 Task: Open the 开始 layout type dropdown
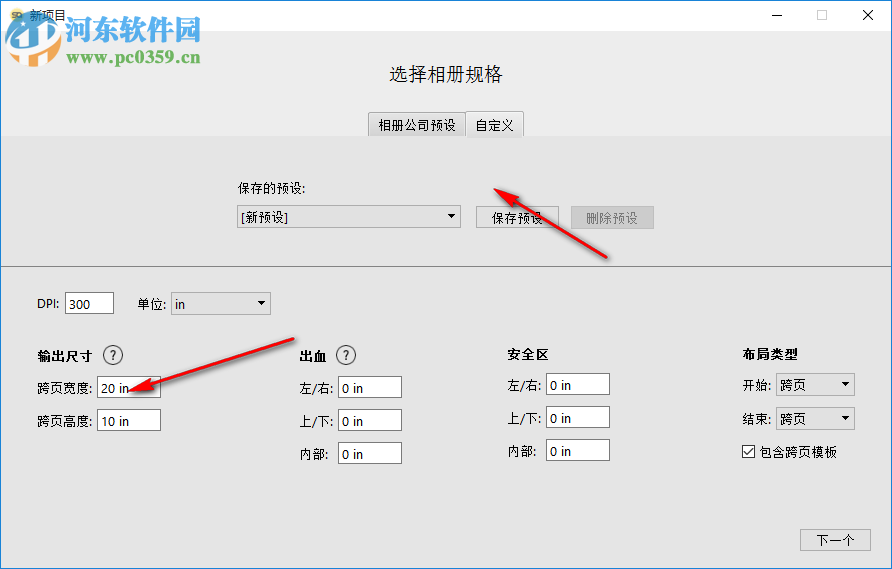(815, 385)
